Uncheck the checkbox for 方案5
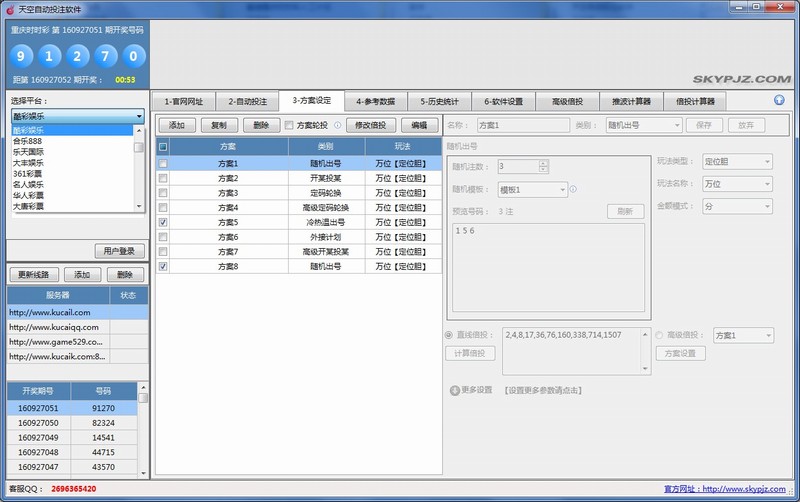 pos(163,222)
